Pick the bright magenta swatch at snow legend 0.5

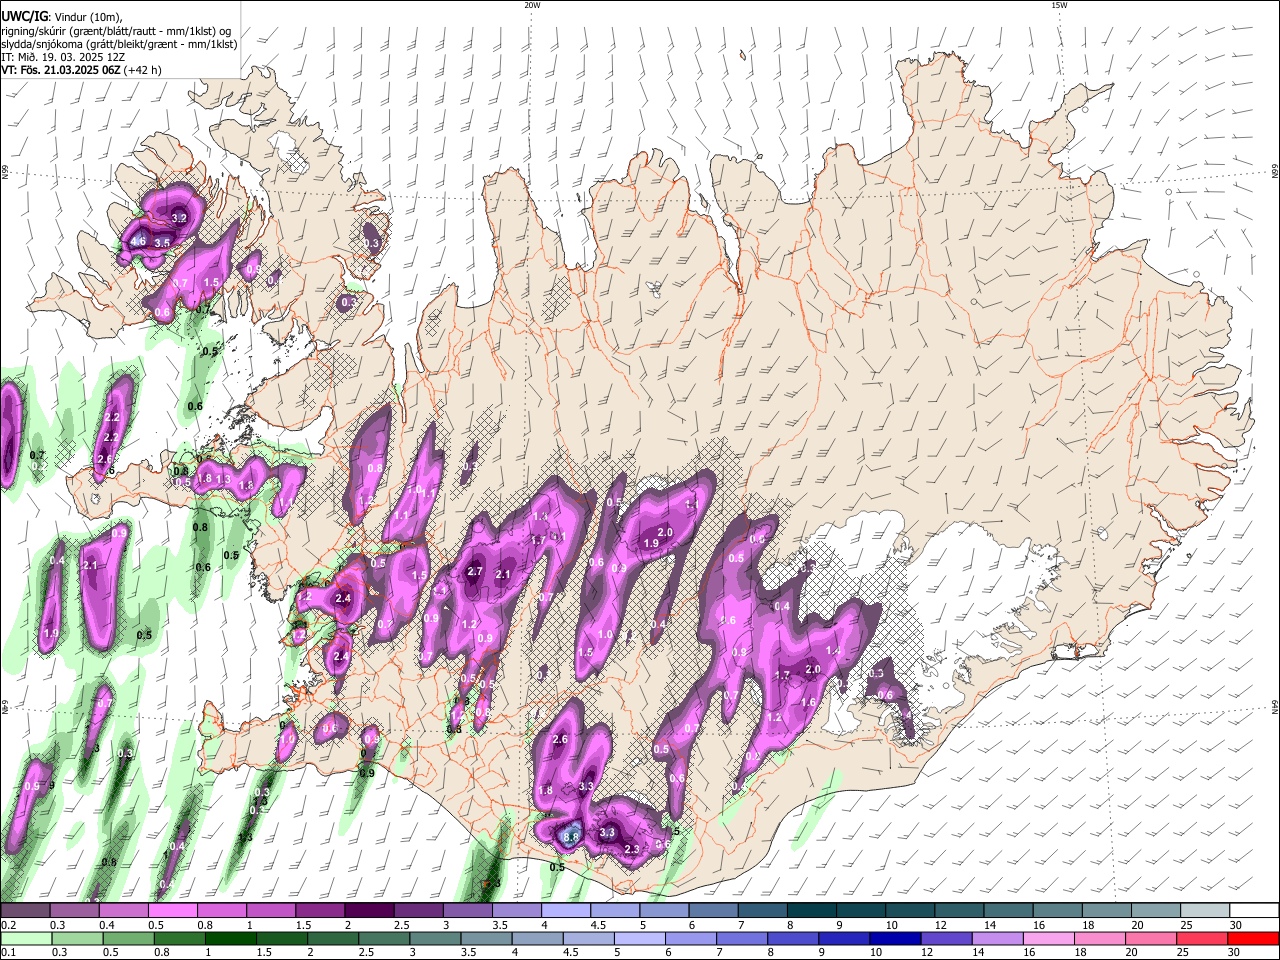(x=172, y=910)
